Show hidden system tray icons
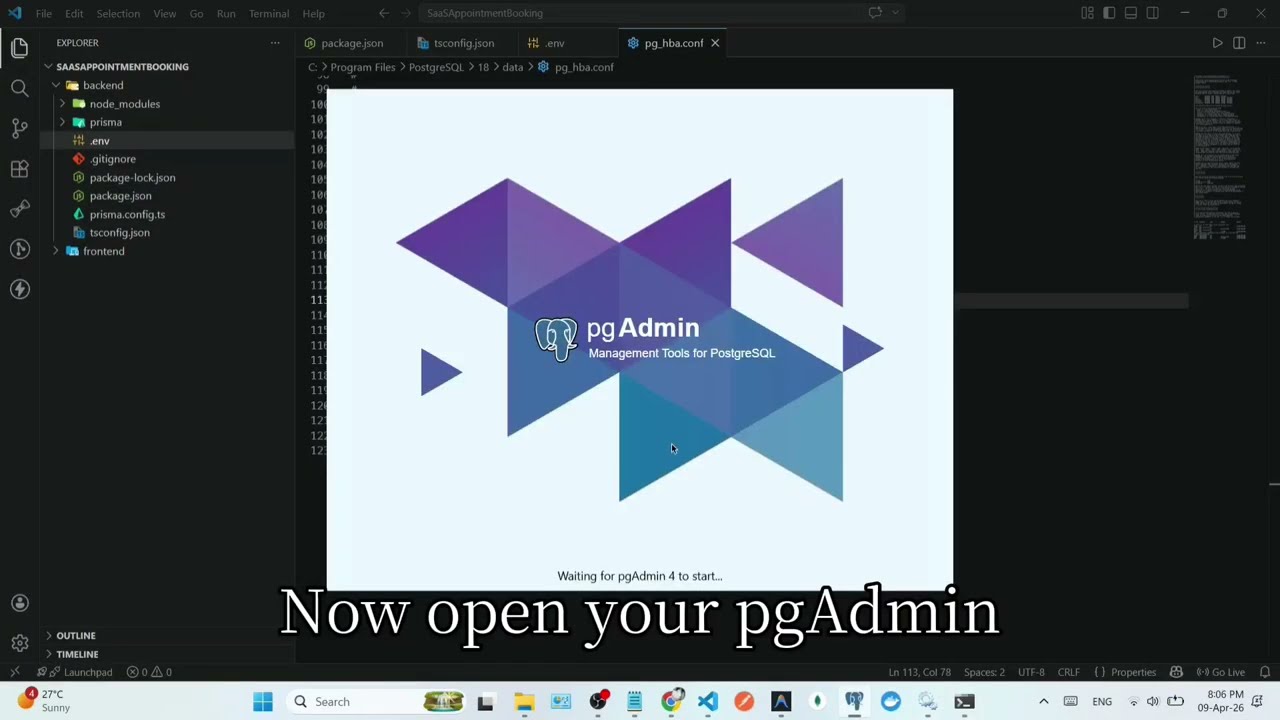This screenshot has height=720, width=1280. [x=1043, y=702]
